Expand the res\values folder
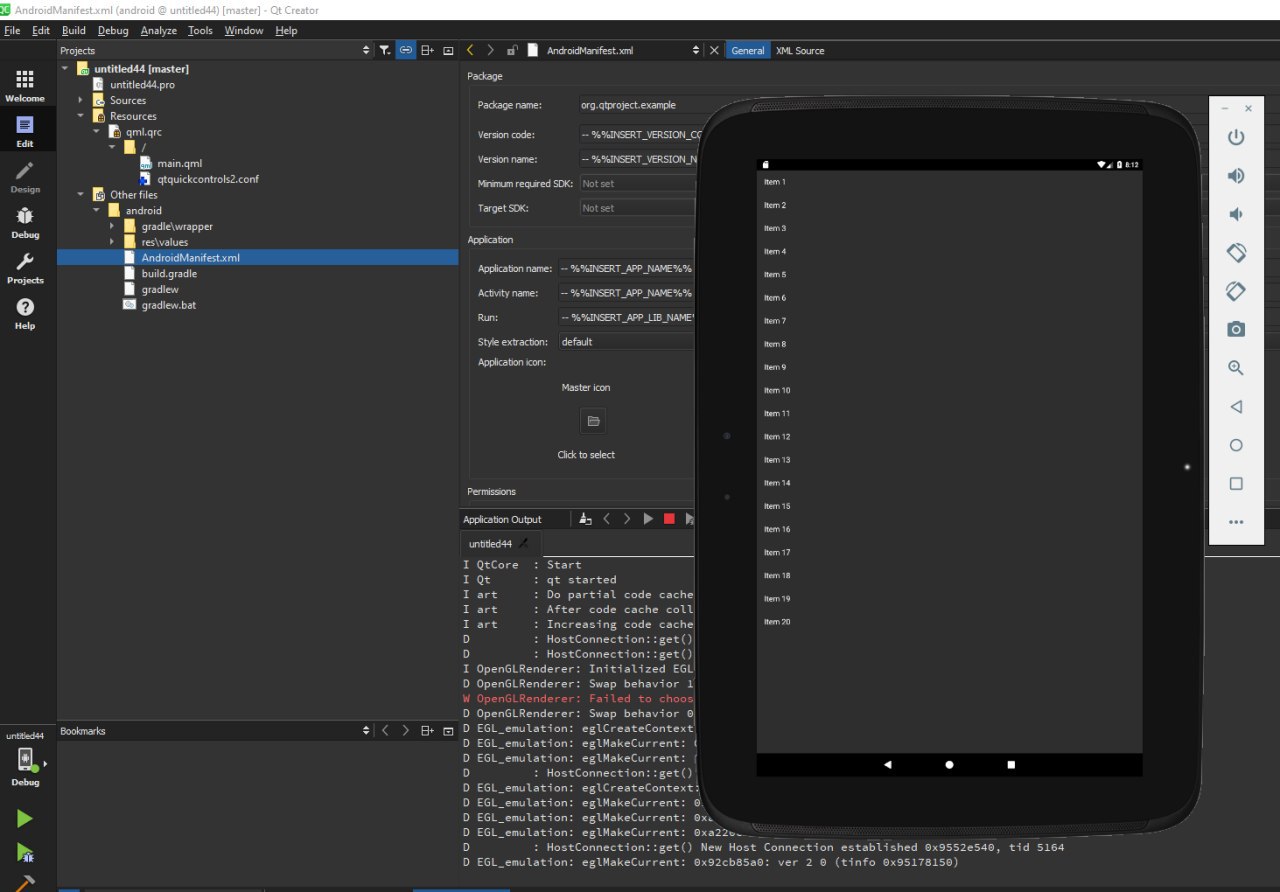The width and height of the screenshot is (1280, 892). pos(112,242)
